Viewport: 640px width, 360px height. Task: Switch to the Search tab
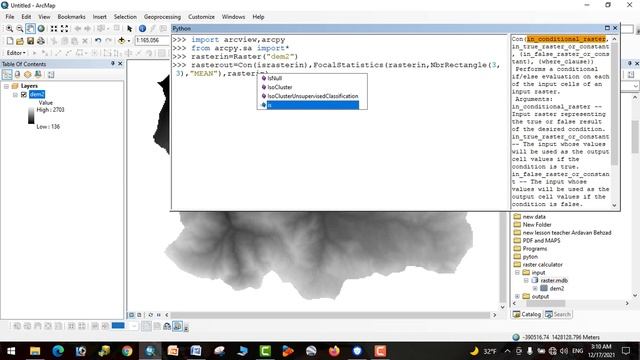coord(558,314)
